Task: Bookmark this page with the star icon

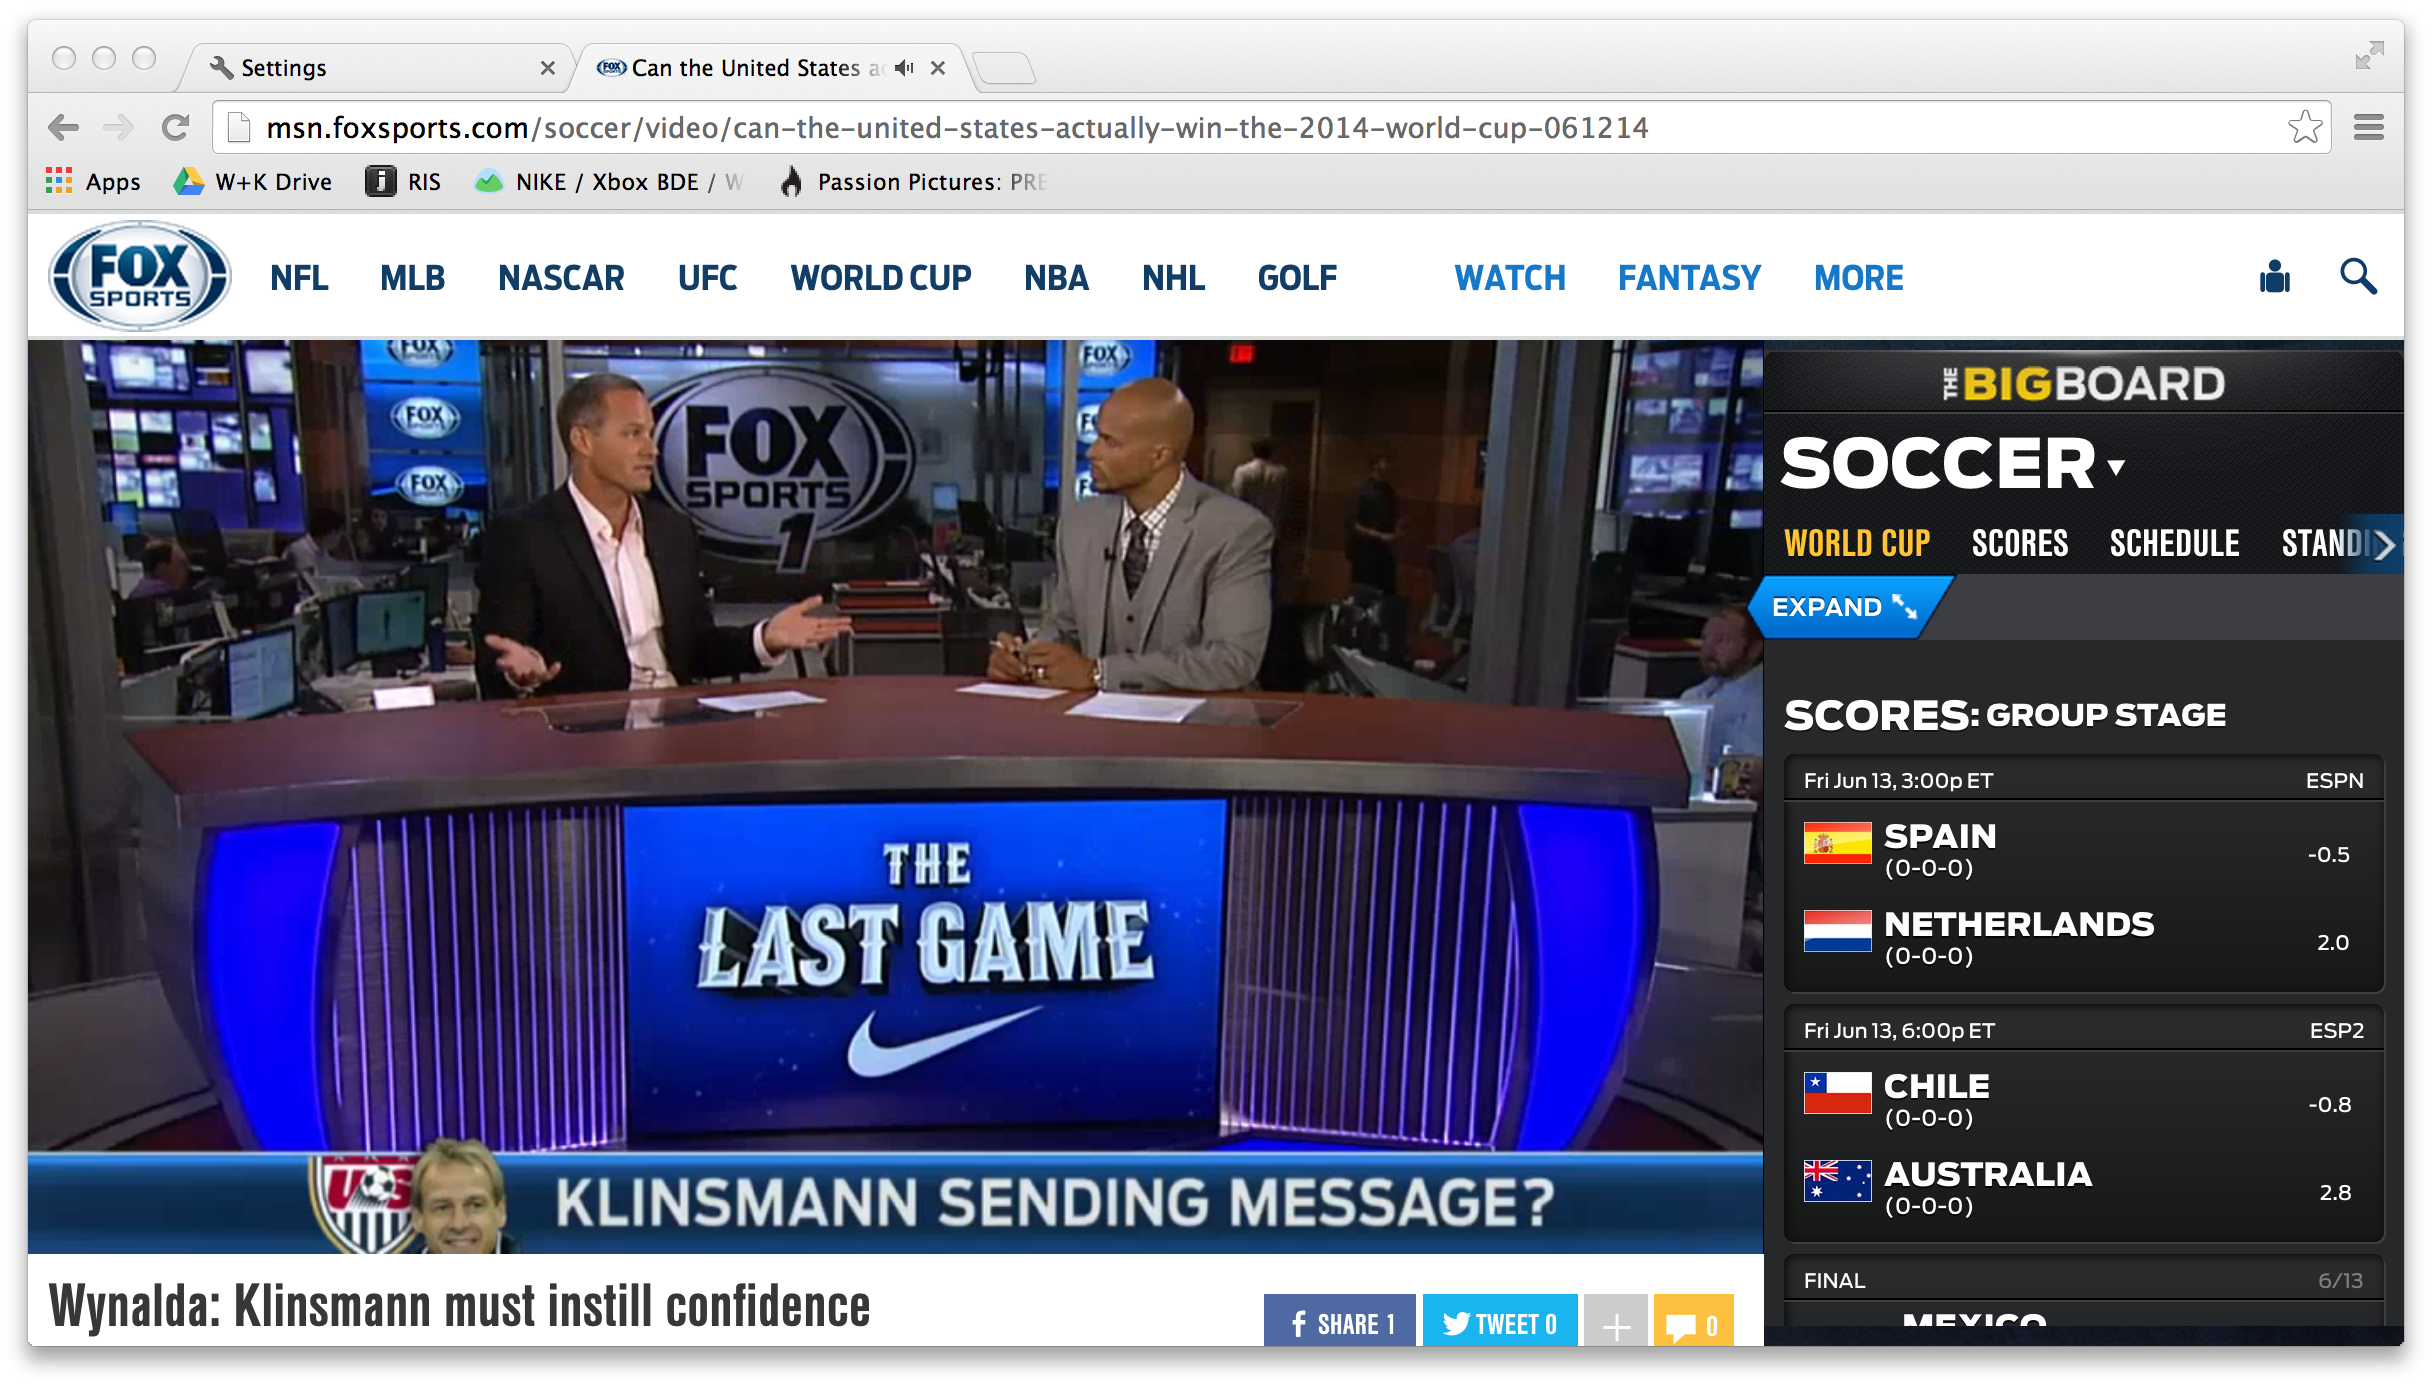Action: 2305,127
